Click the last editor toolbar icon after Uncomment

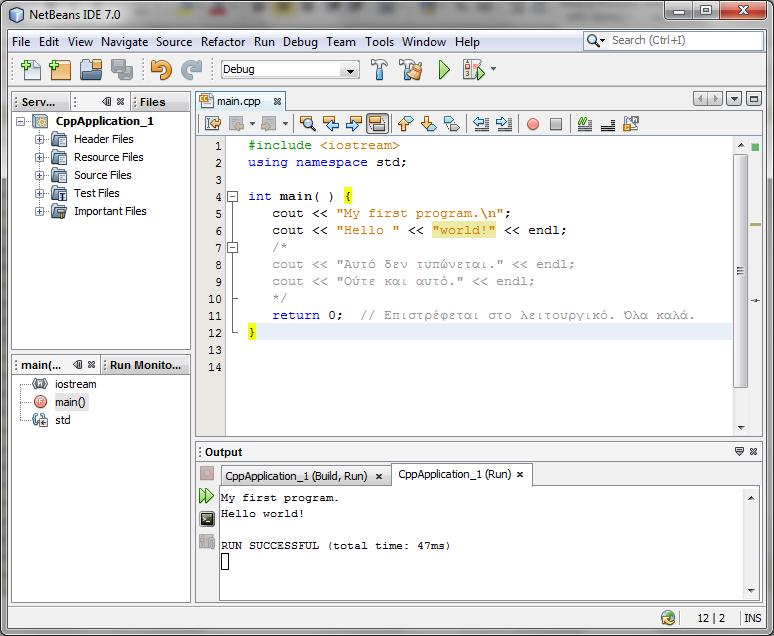pyautogui.click(x=631, y=123)
